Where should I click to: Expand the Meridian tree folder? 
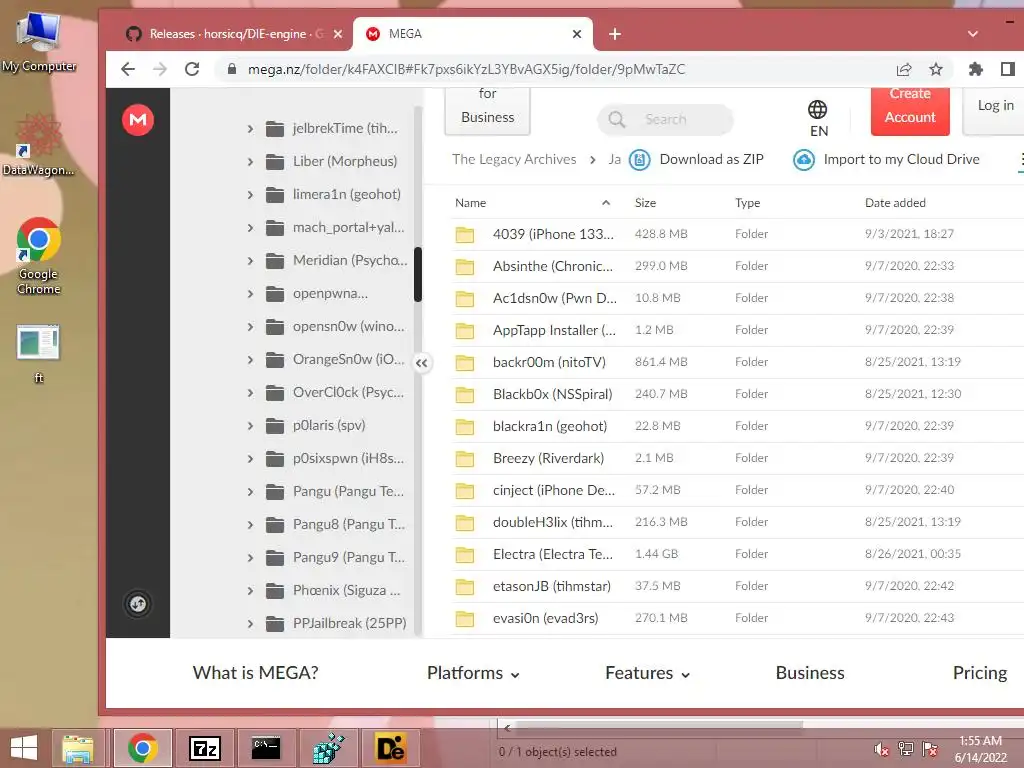click(250, 261)
